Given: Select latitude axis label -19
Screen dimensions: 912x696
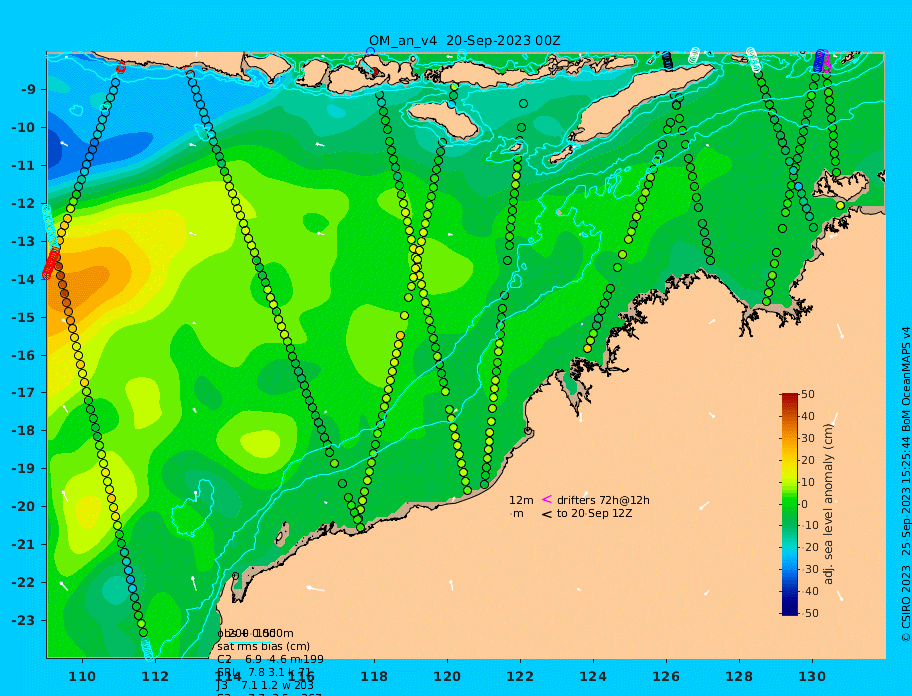Looking at the screenshot, I should (x=24, y=469).
